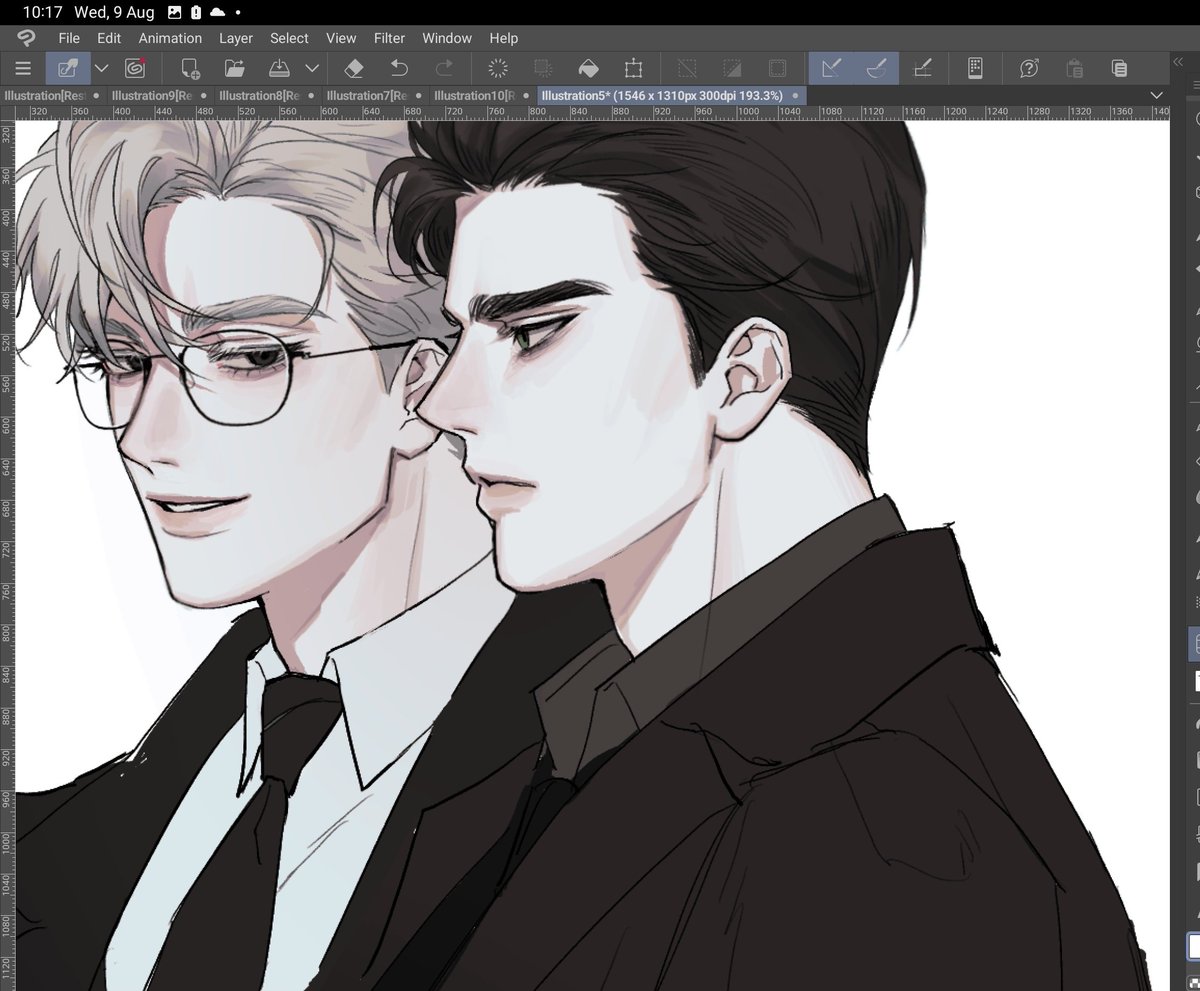Open the Filter menu
This screenshot has height=991, width=1200.
pos(389,38)
